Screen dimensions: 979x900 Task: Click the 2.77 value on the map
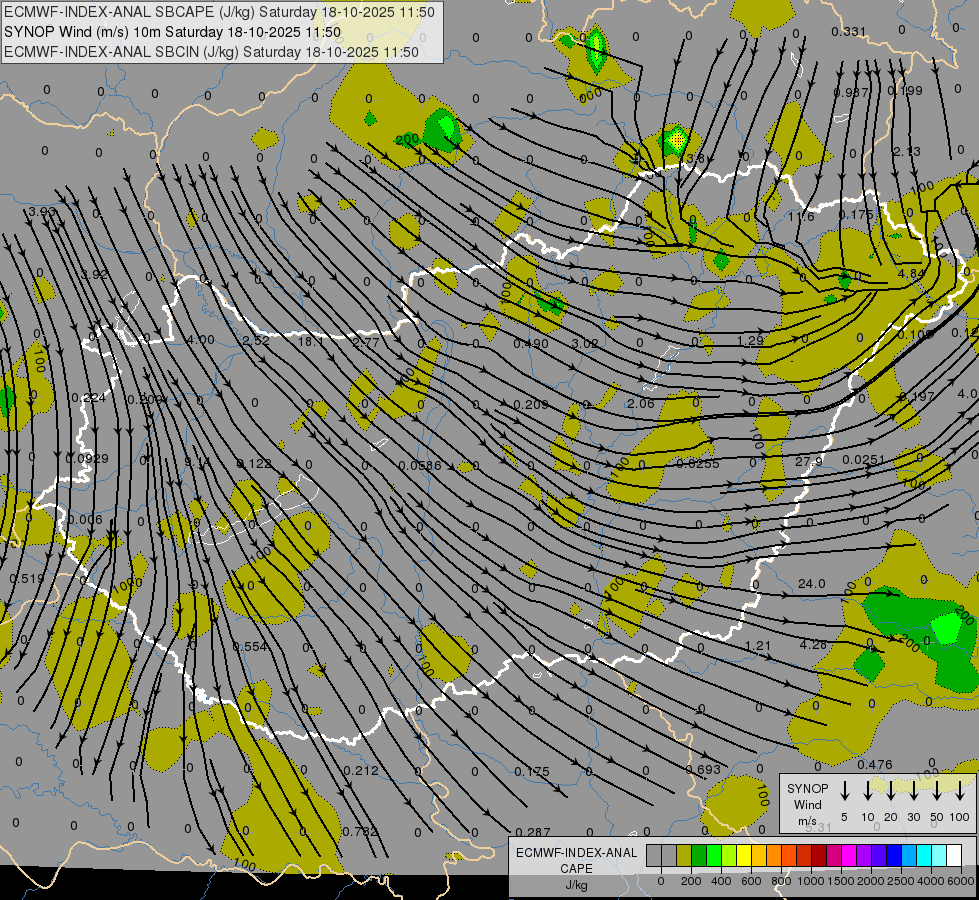click(366, 342)
